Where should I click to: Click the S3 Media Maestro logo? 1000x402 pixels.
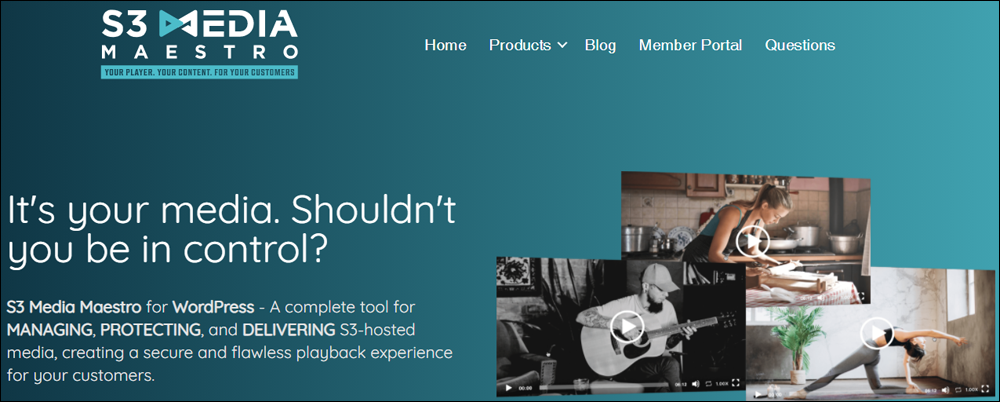pos(200,43)
